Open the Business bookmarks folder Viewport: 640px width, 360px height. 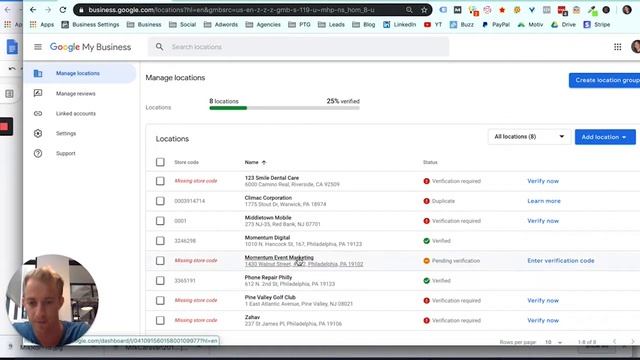point(144,24)
